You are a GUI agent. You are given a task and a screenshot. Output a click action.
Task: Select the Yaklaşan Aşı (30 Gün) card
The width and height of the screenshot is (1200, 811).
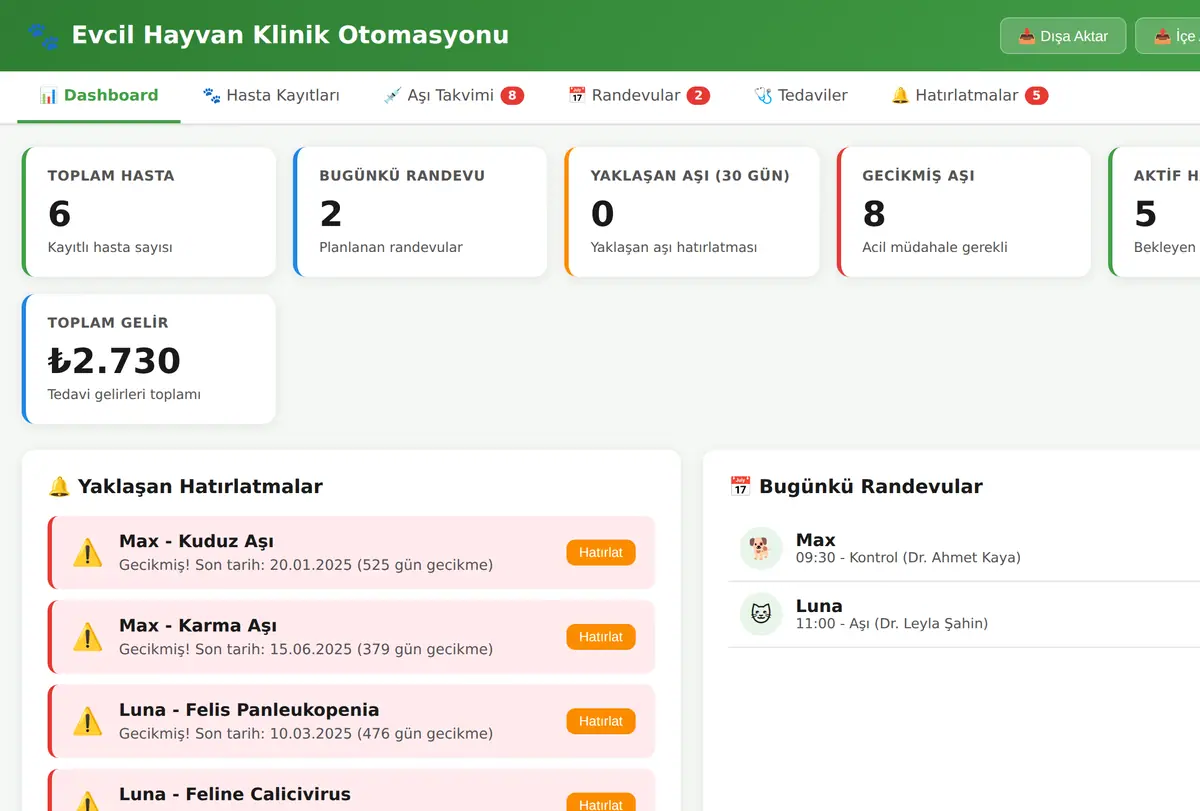[x=692, y=212]
